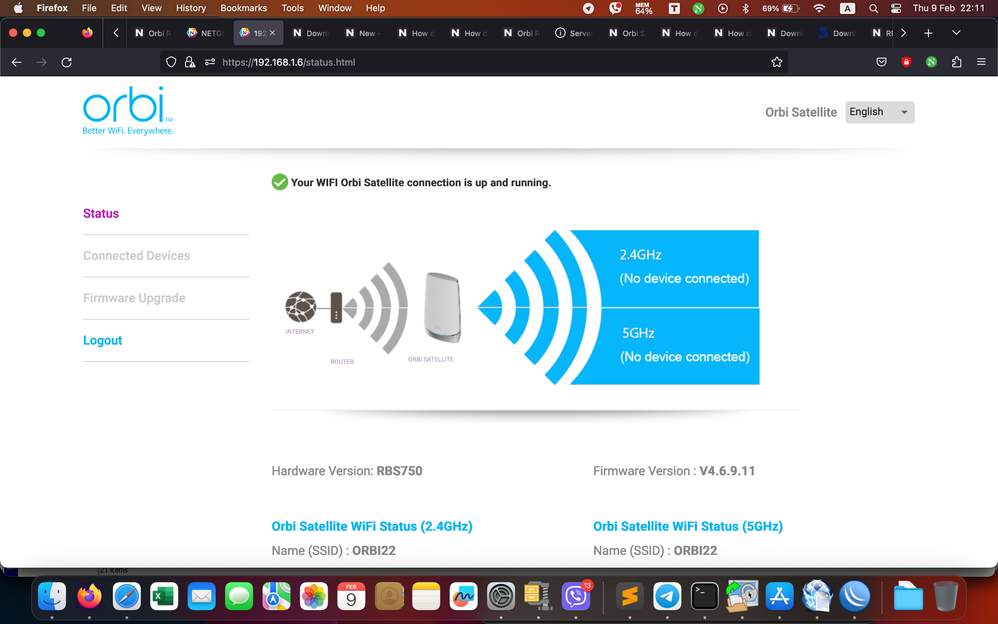
Task: Open Freeform from the Dock
Action: (x=463, y=597)
